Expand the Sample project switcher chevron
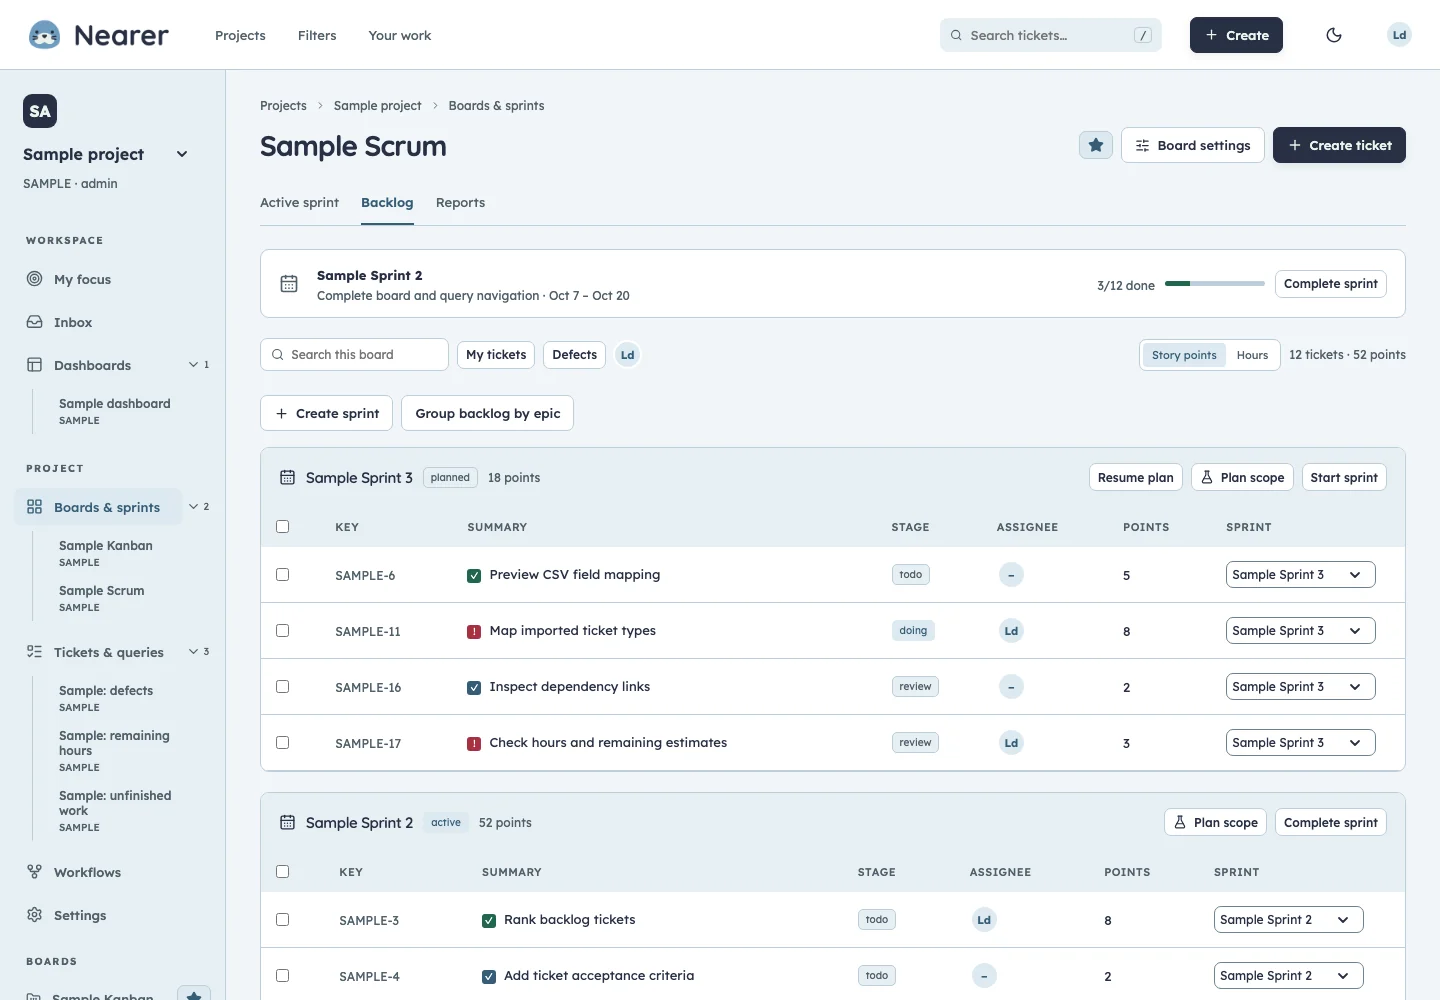1440x1000 pixels. (x=182, y=154)
